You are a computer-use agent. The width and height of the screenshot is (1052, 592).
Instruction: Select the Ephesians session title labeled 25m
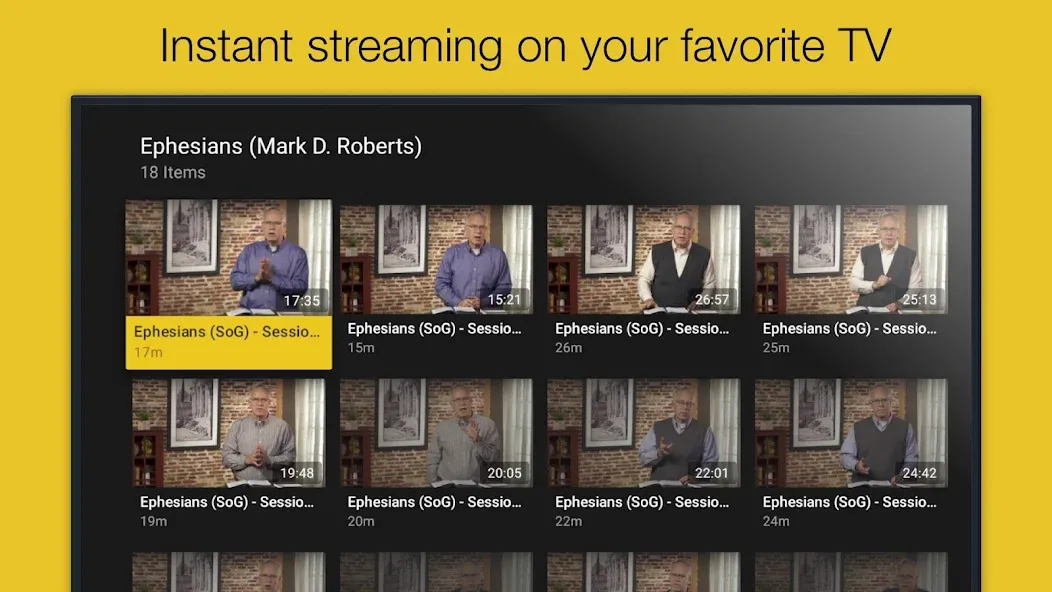click(849, 329)
